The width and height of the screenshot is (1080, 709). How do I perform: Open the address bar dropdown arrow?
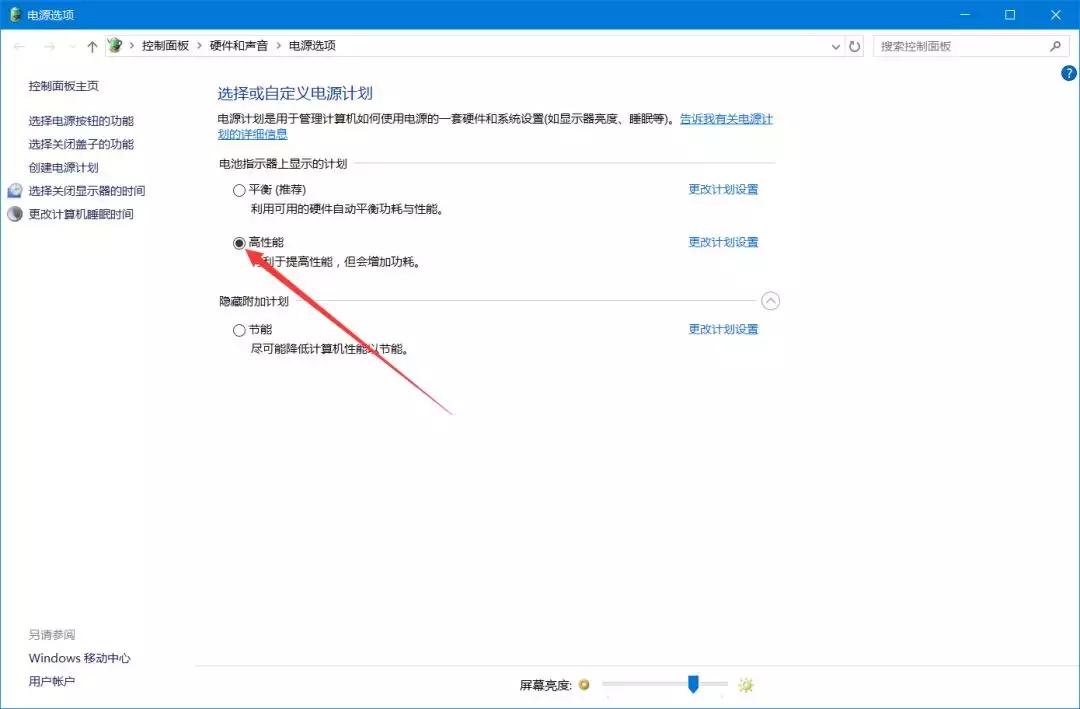coord(836,46)
